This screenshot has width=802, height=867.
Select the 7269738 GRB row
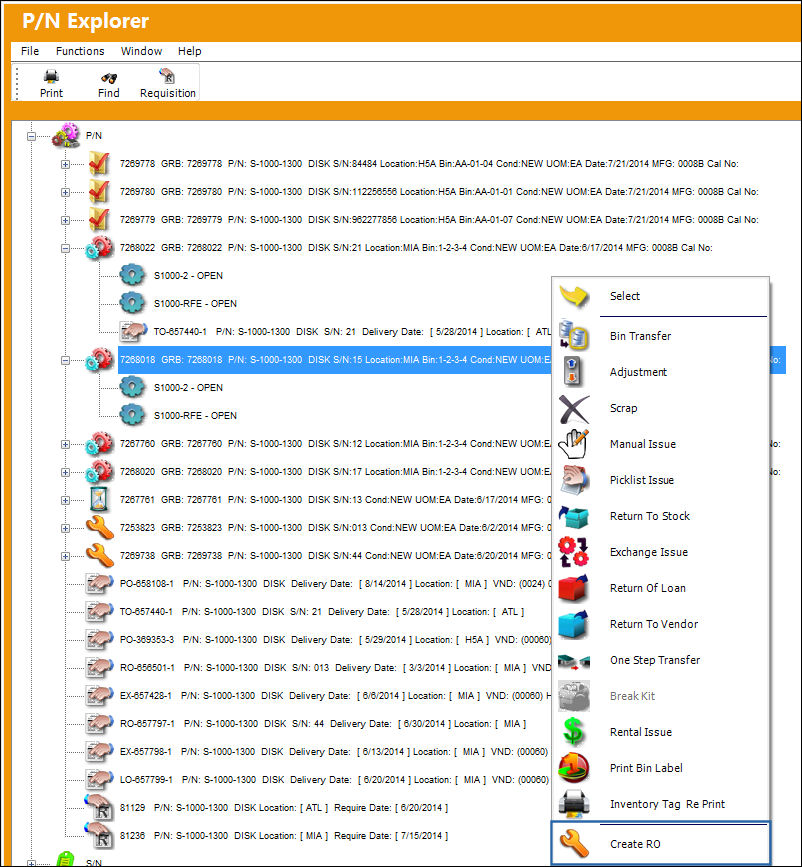coord(335,555)
